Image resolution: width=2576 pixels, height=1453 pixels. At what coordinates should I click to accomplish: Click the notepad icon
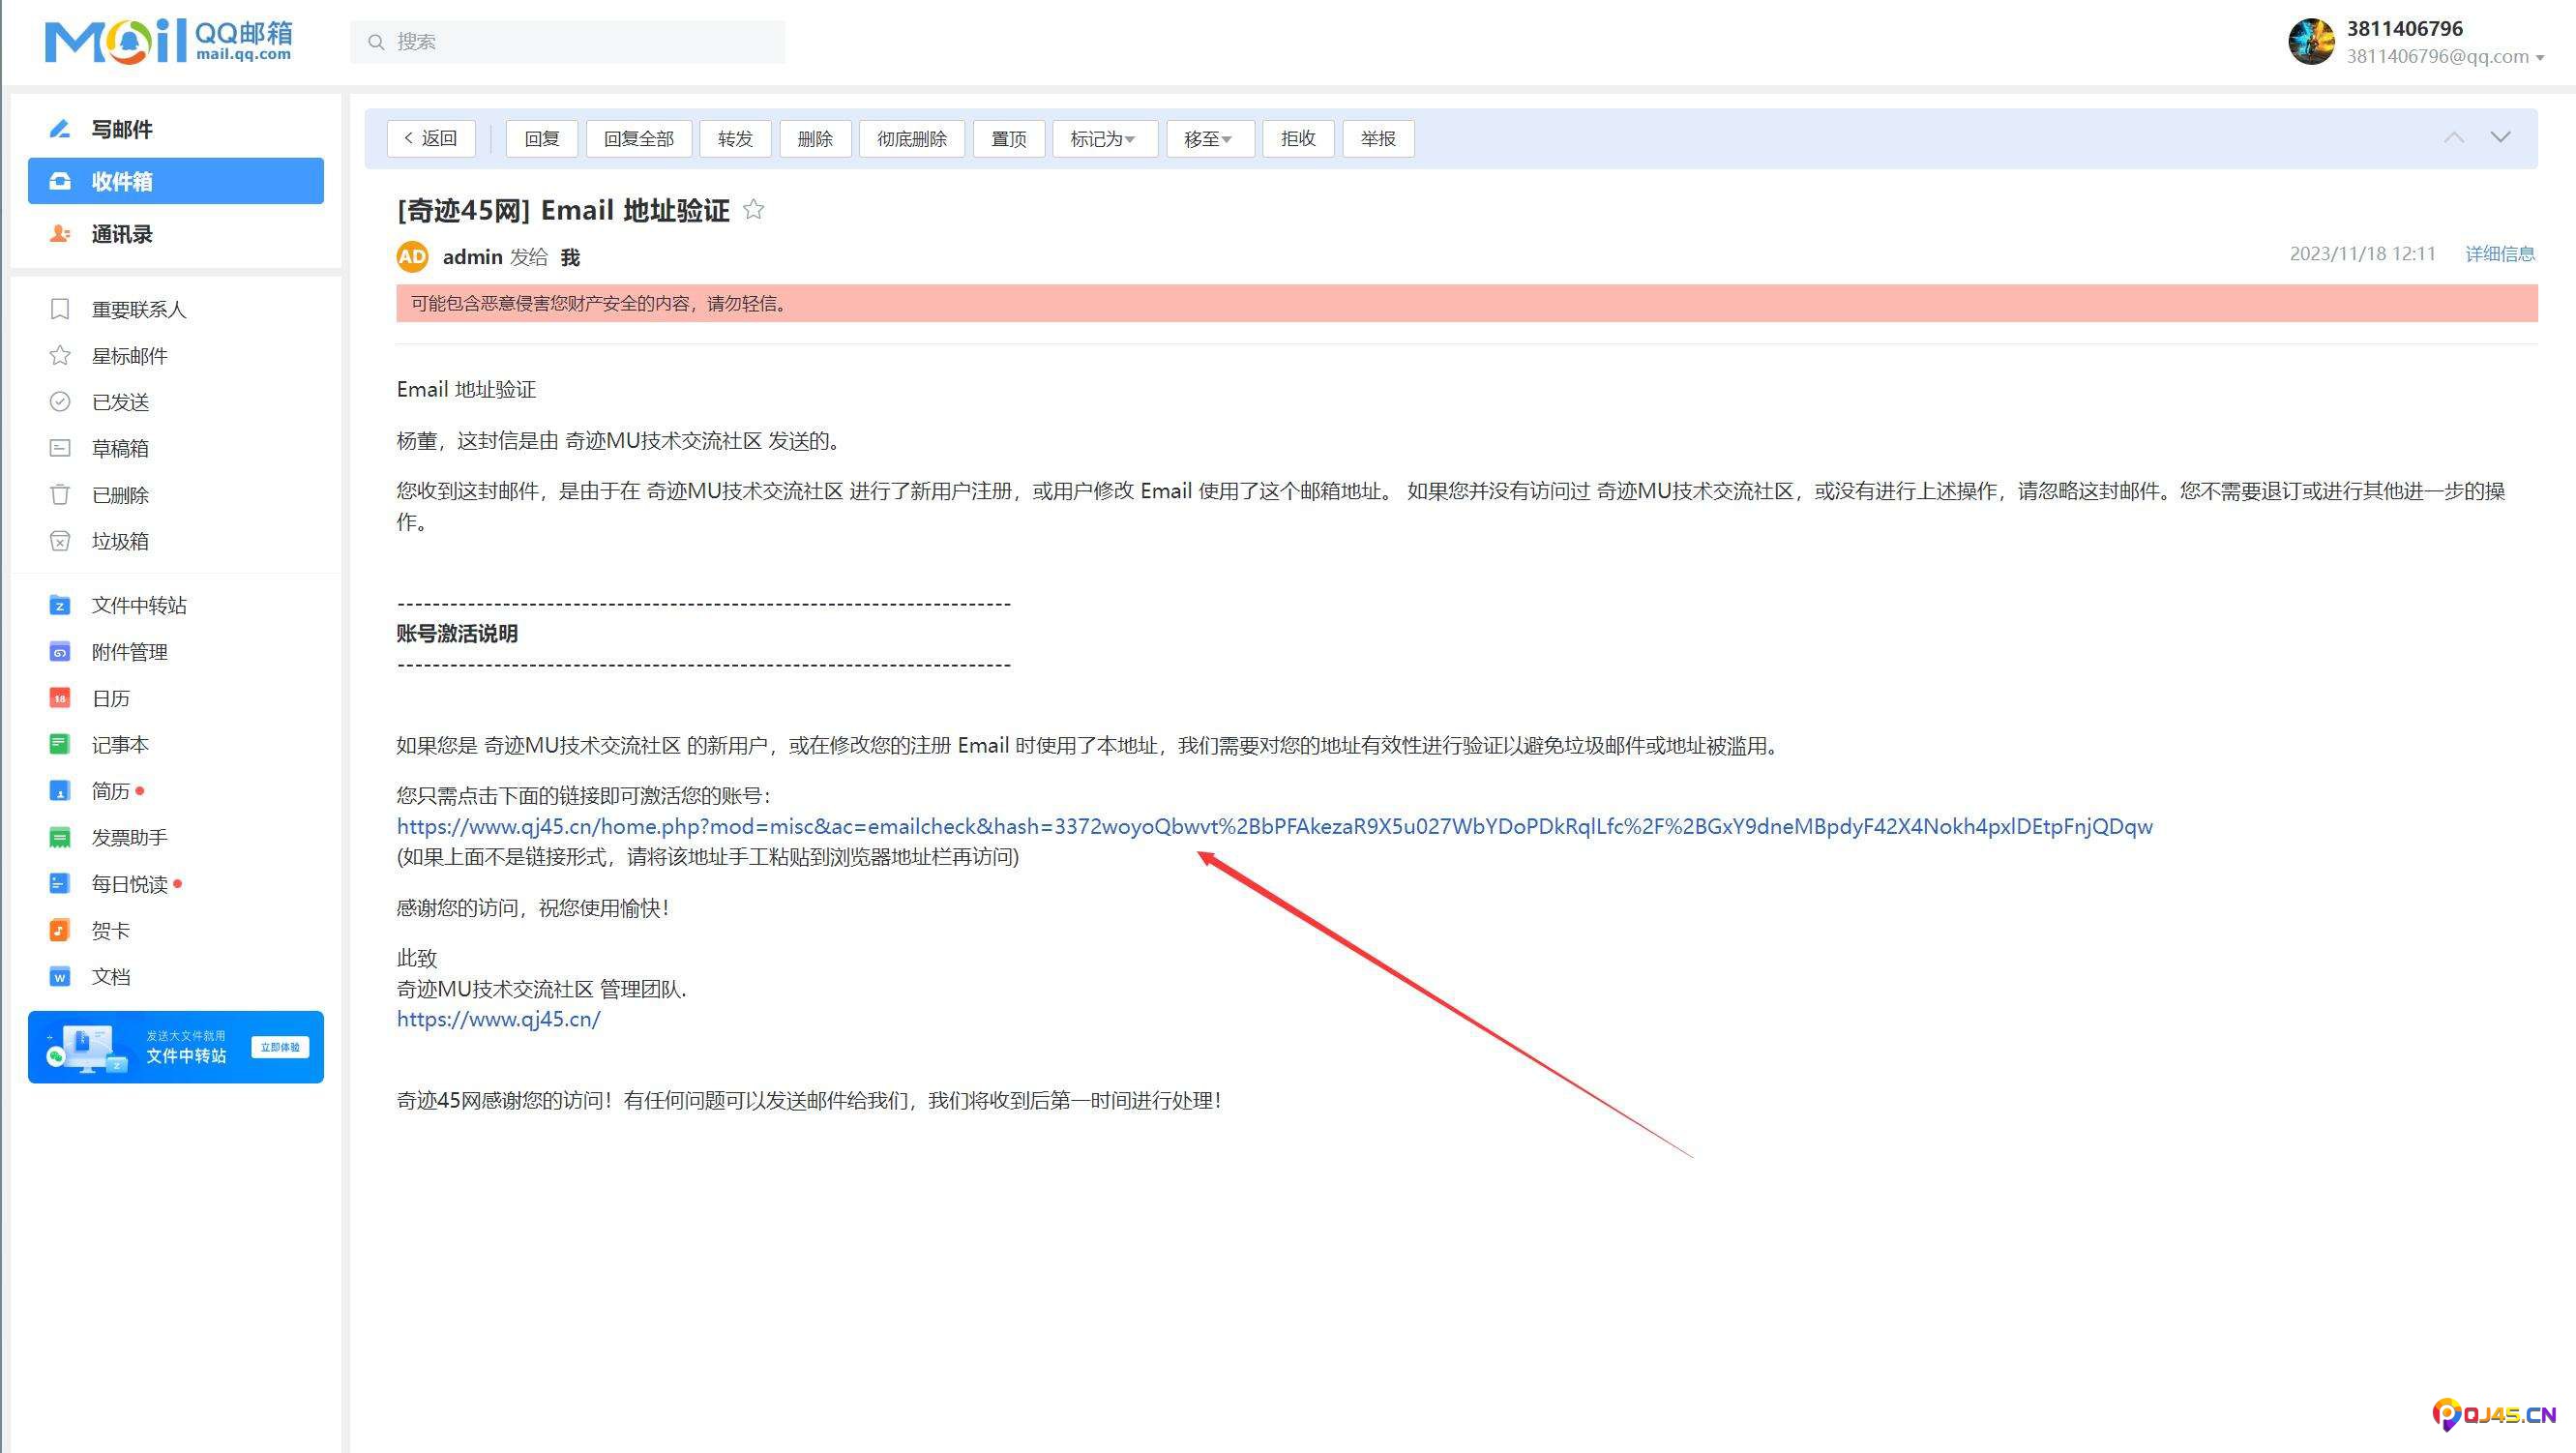60,744
